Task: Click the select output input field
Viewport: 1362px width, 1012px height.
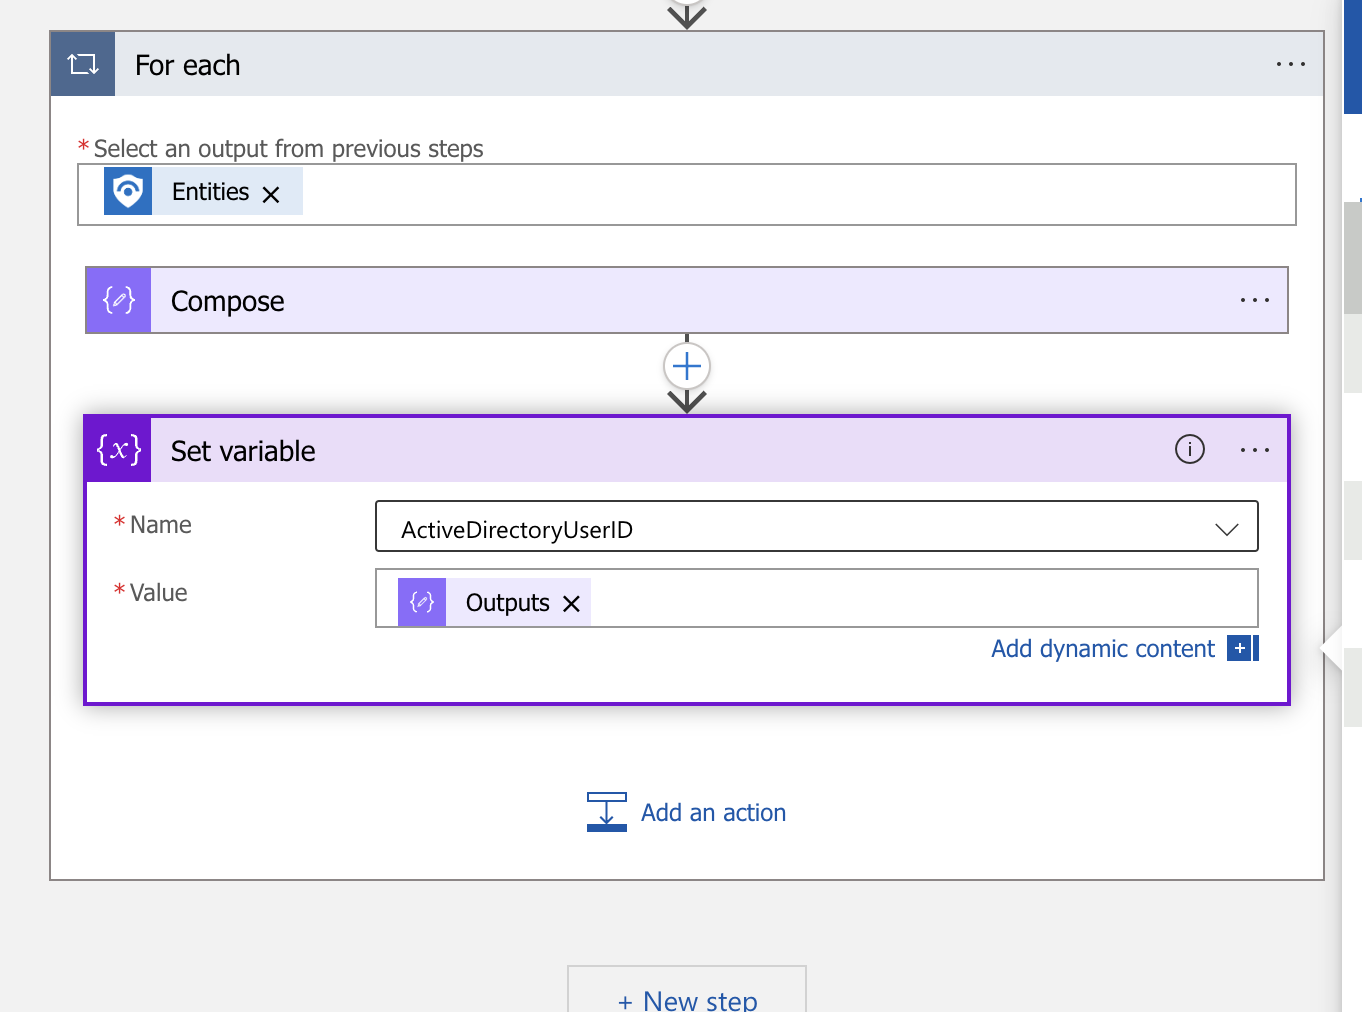Action: 687,194
